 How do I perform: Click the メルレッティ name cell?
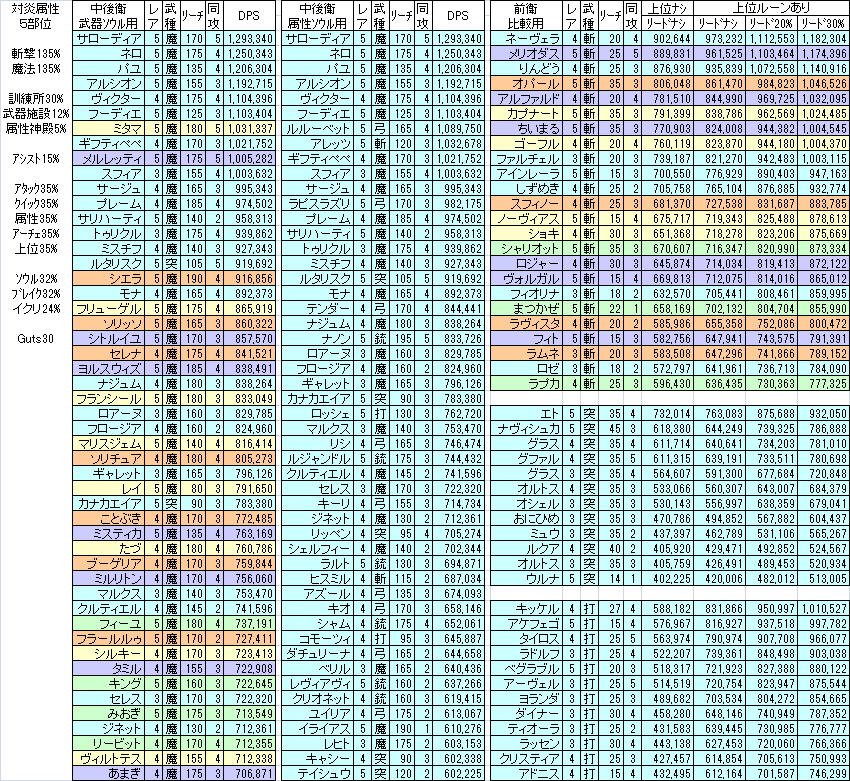coord(108,159)
